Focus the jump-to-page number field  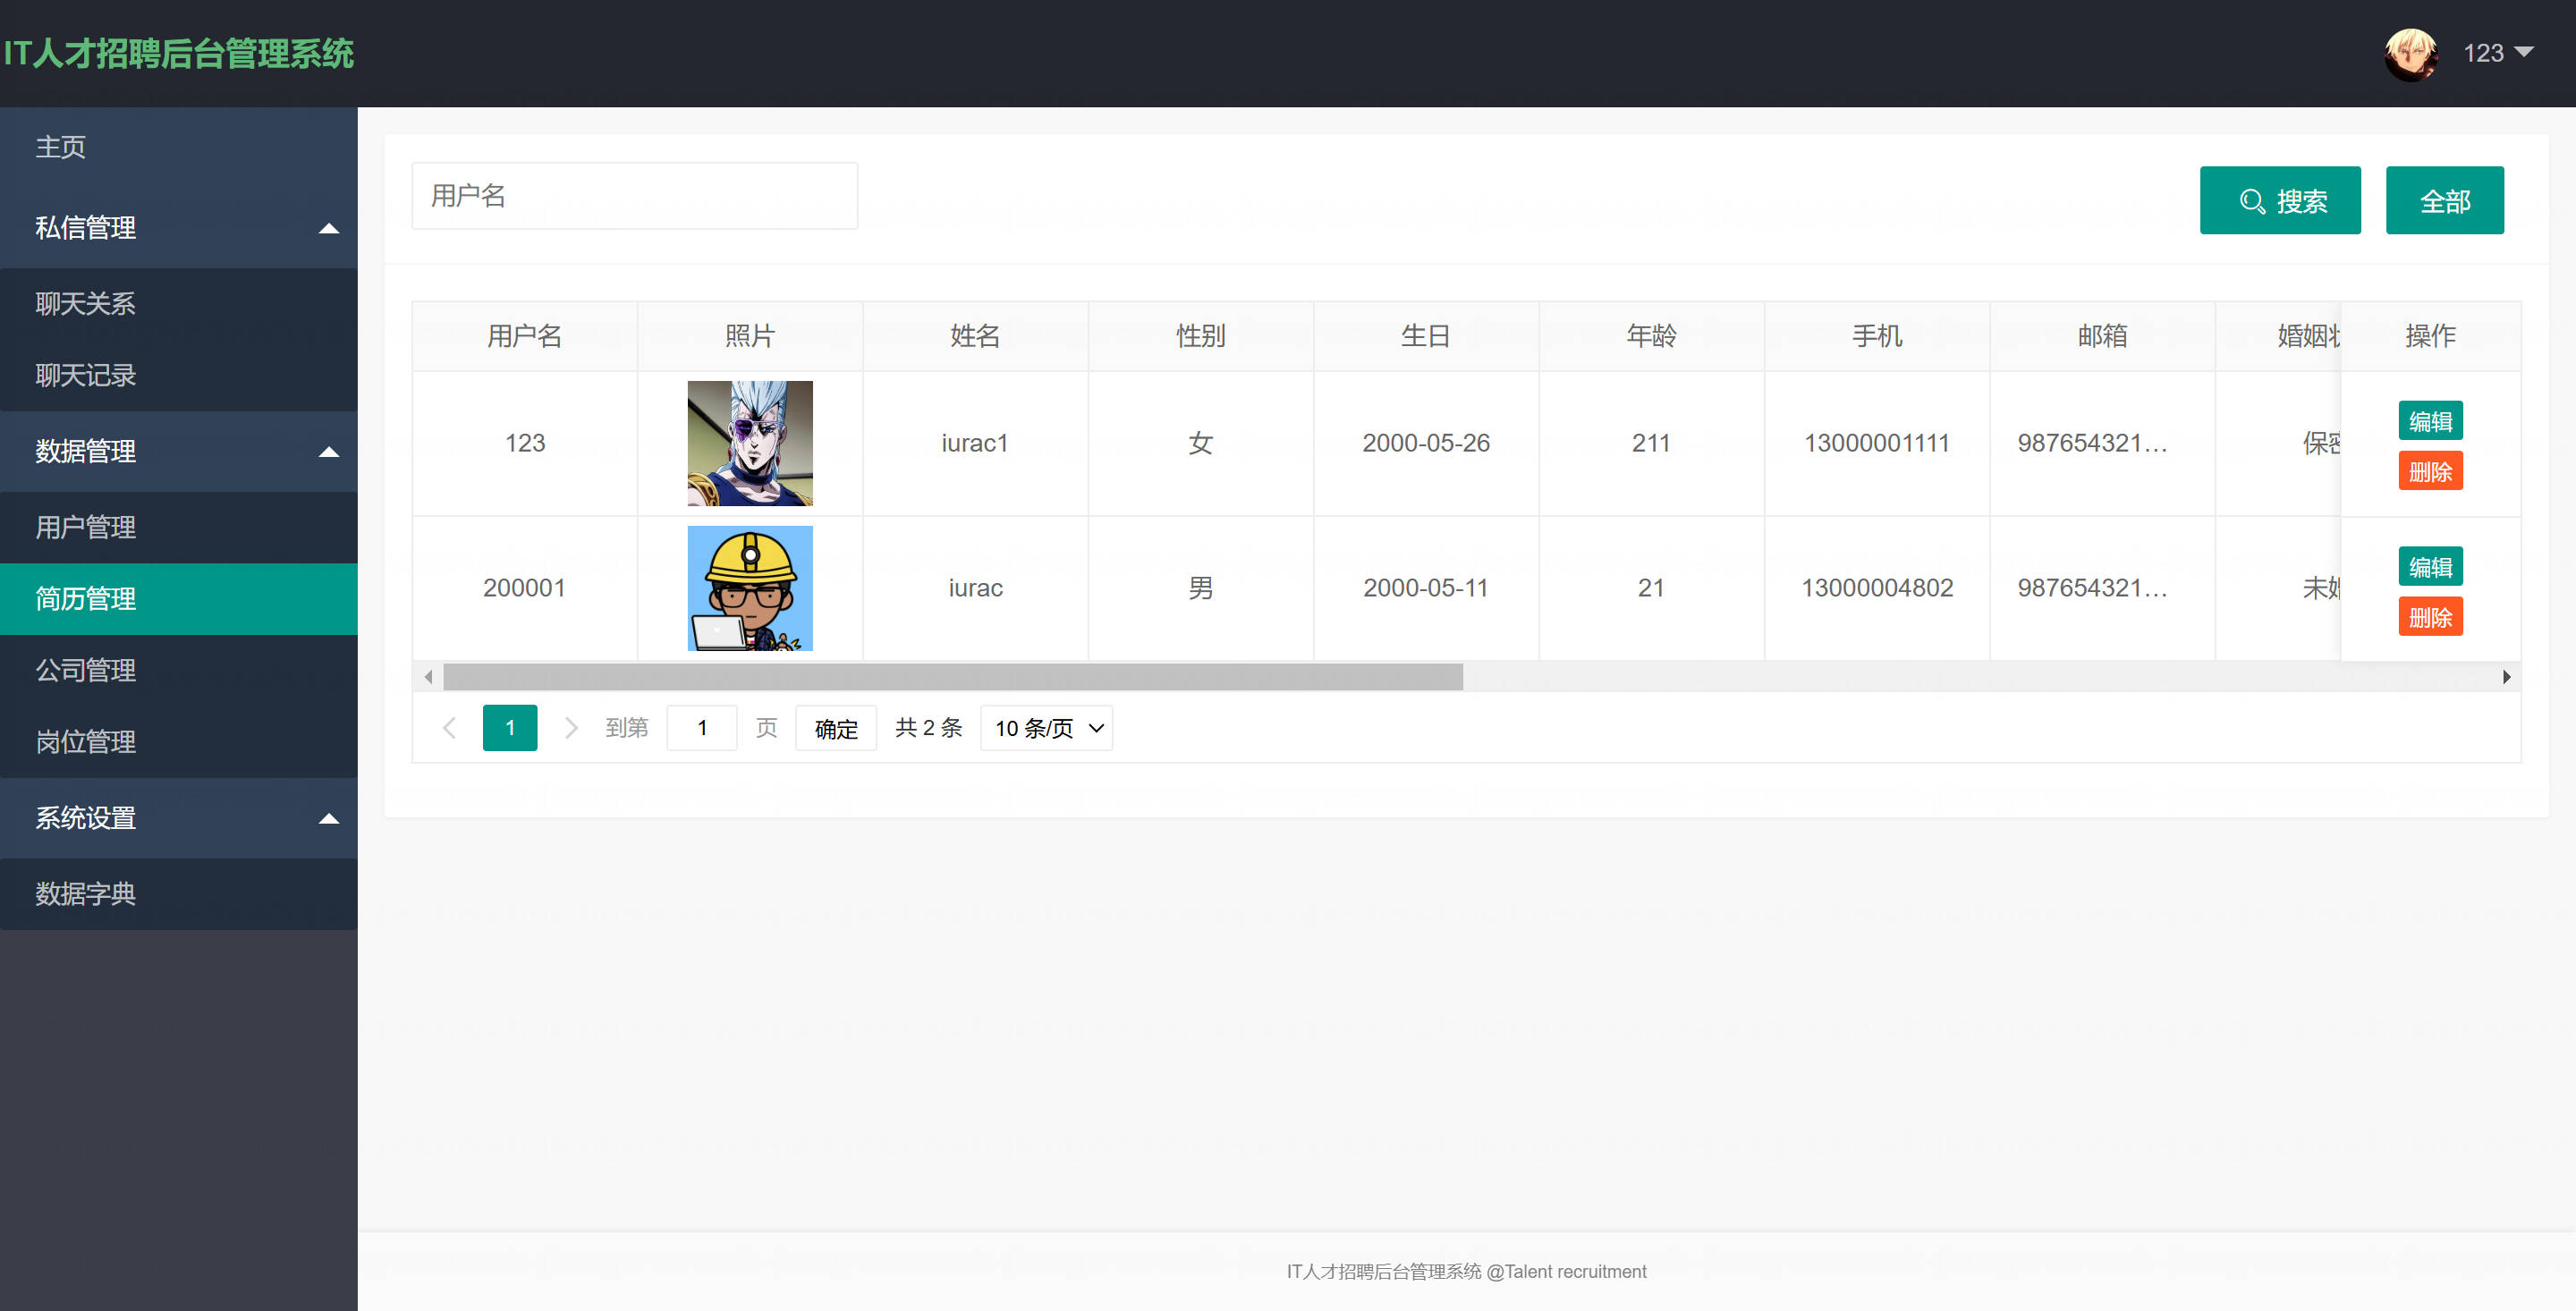702,728
